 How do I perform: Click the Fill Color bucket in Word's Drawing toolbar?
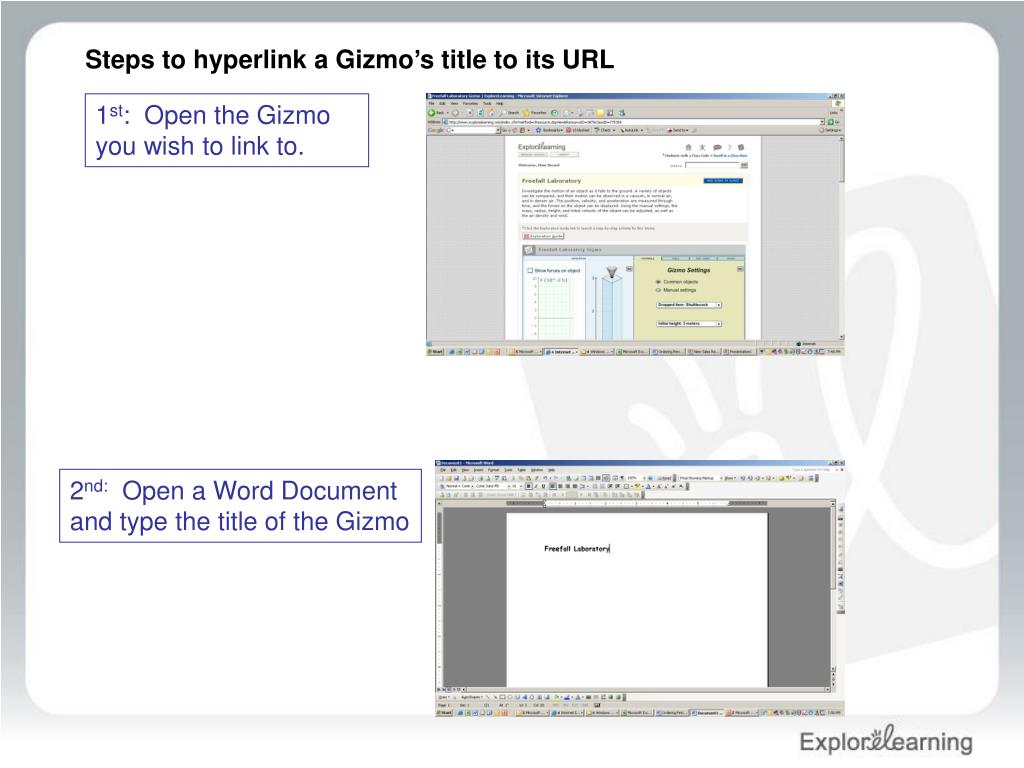558,697
